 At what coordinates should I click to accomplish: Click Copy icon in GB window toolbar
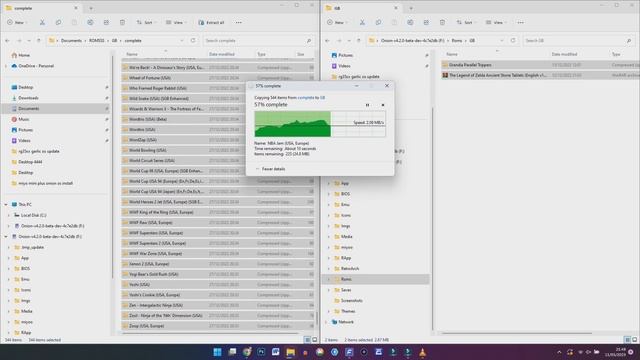(x=378, y=22)
